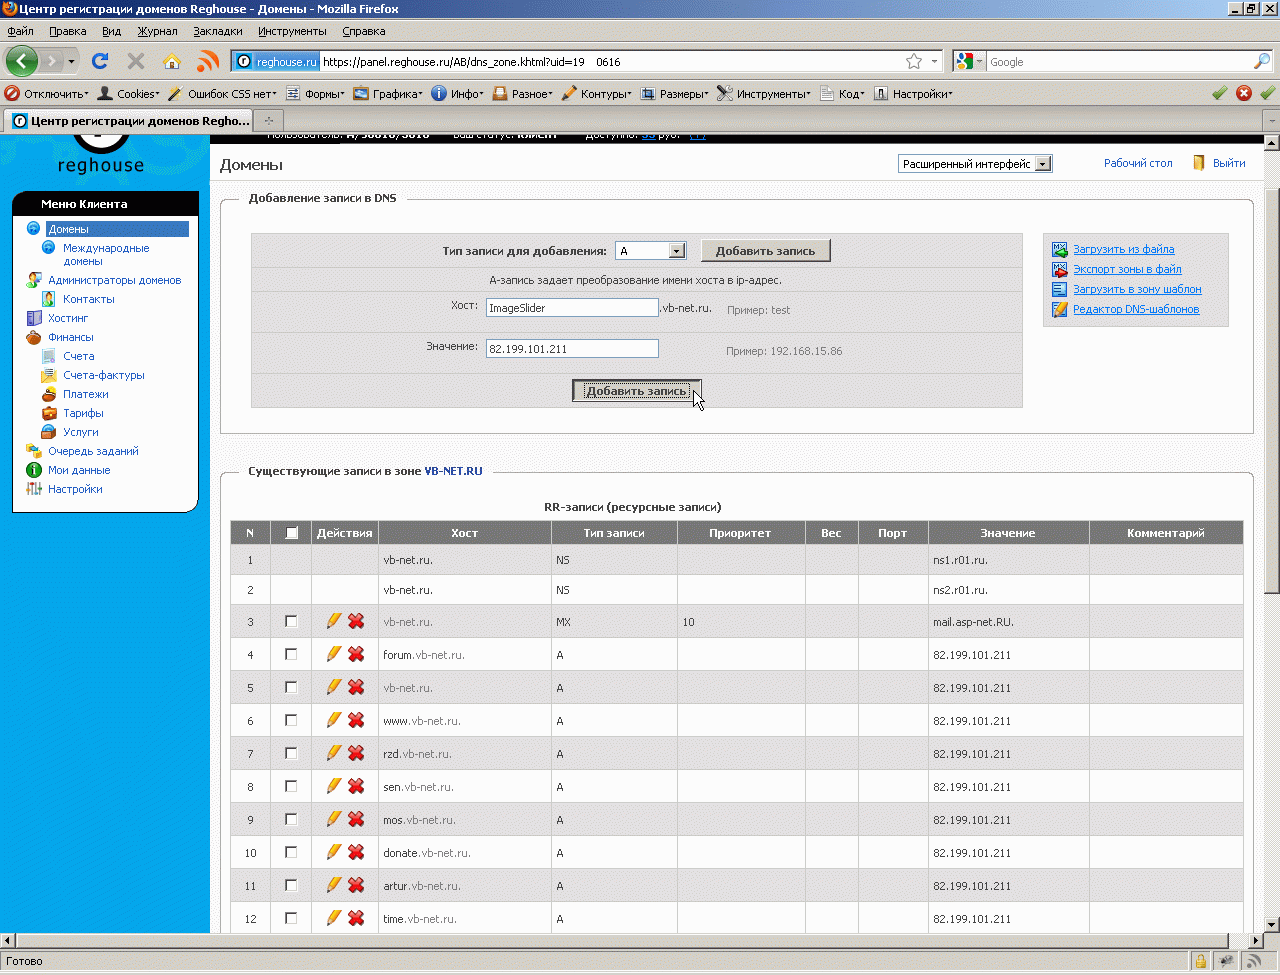Screen dimensions: 1280x975
Task: Open the Файл menu
Action: point(20,31)
